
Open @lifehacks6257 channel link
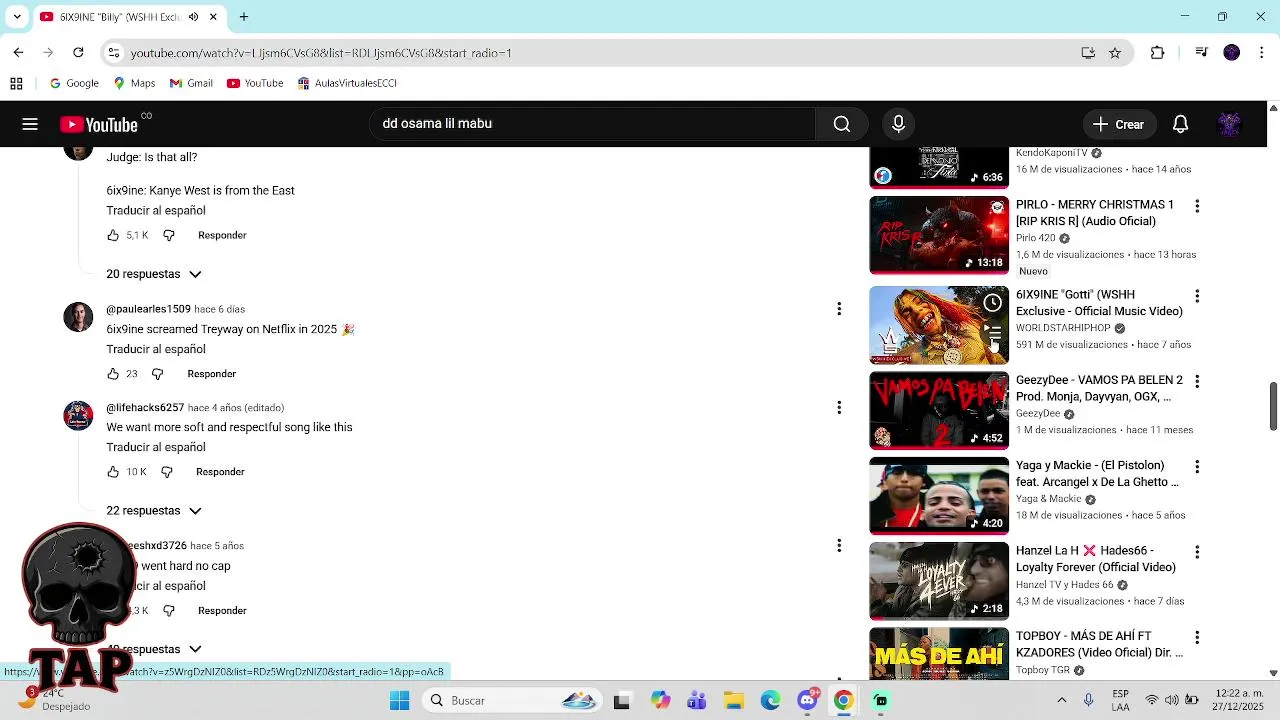pos(145,408)
